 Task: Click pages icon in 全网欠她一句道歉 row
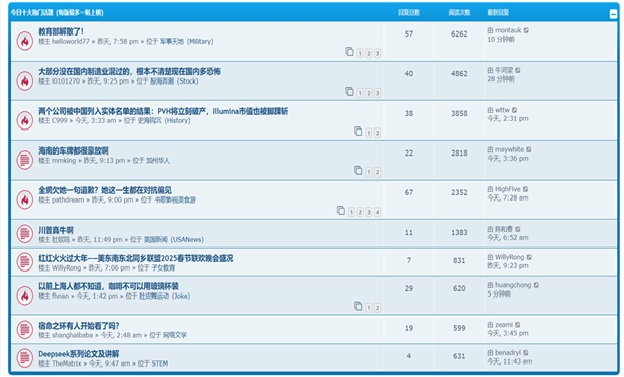(x=341, y=210)
